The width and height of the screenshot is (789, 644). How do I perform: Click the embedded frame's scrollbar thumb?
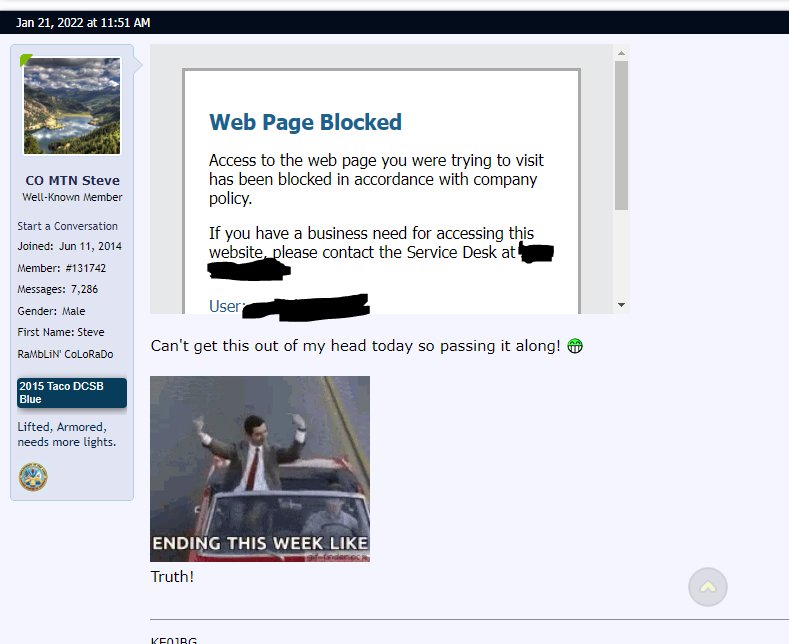click(x=621, y=135)
